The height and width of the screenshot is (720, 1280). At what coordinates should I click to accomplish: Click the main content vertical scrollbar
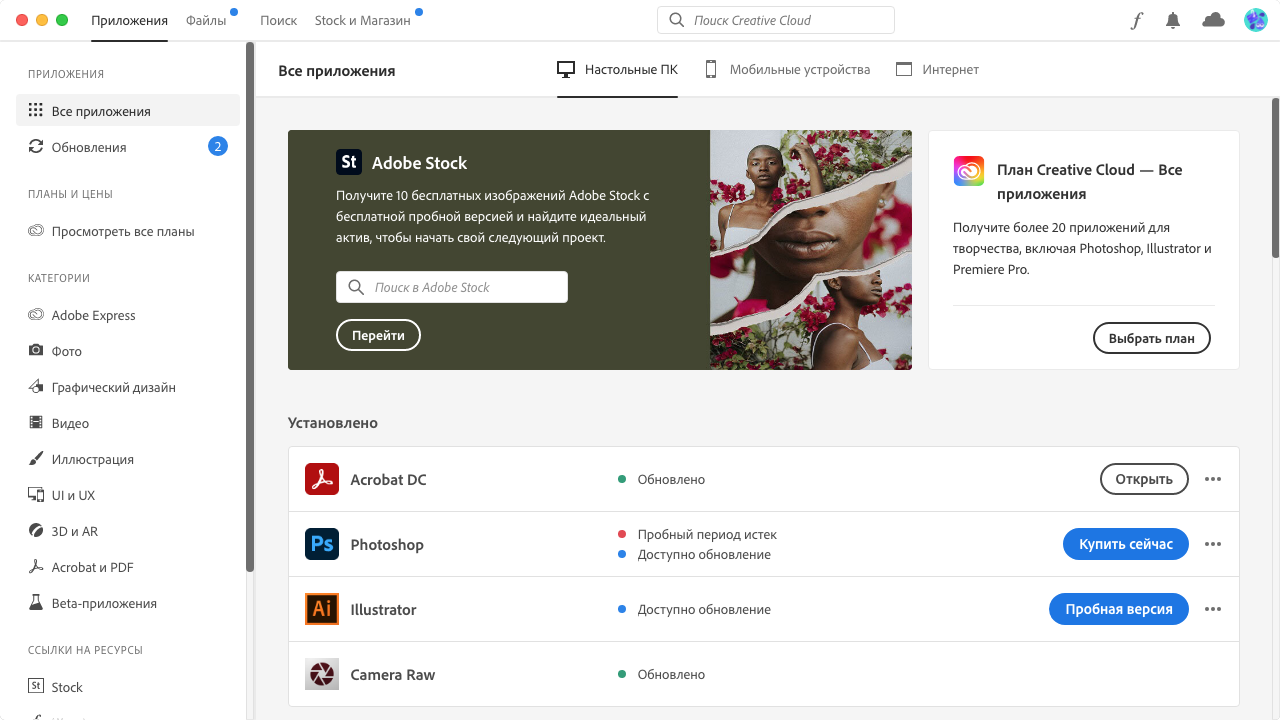tap(1275, 178)
